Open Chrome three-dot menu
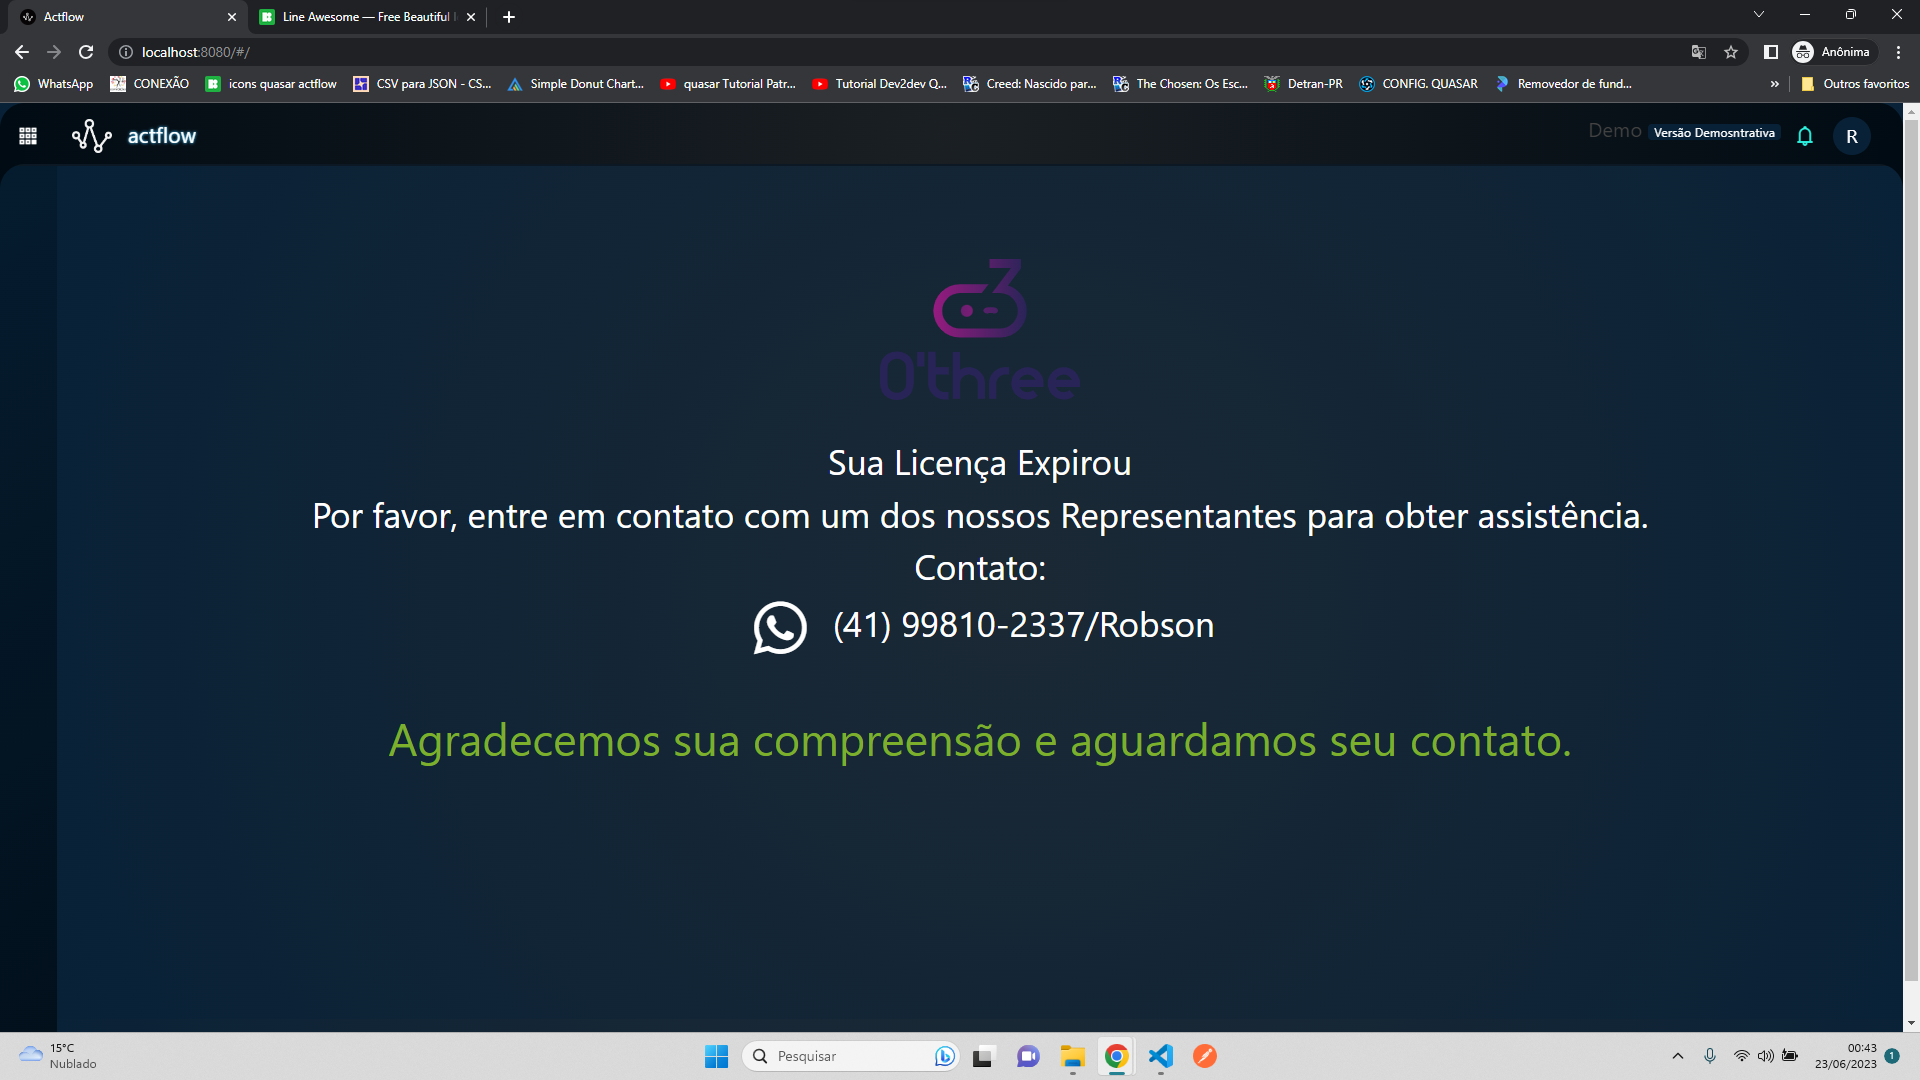The height and width of the screenshot is (1080, 1920). 1899,52
